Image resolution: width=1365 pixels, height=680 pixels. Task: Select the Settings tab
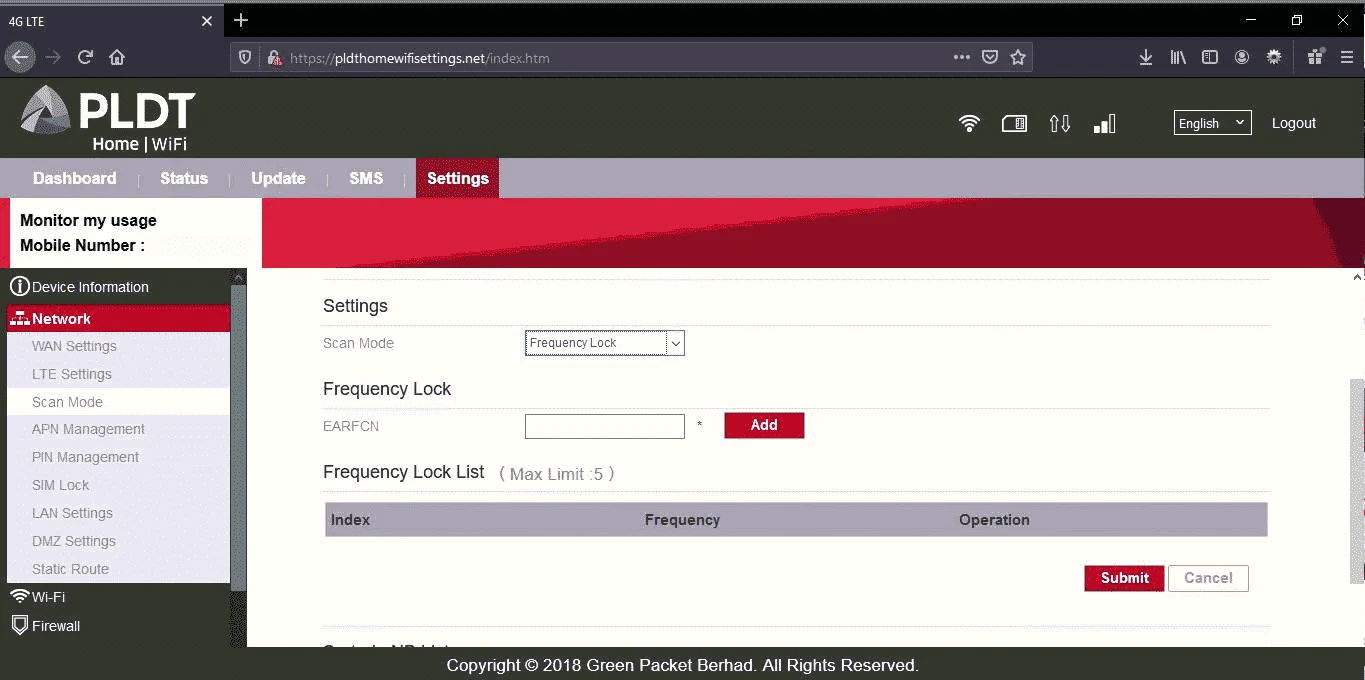click(458, 178)
